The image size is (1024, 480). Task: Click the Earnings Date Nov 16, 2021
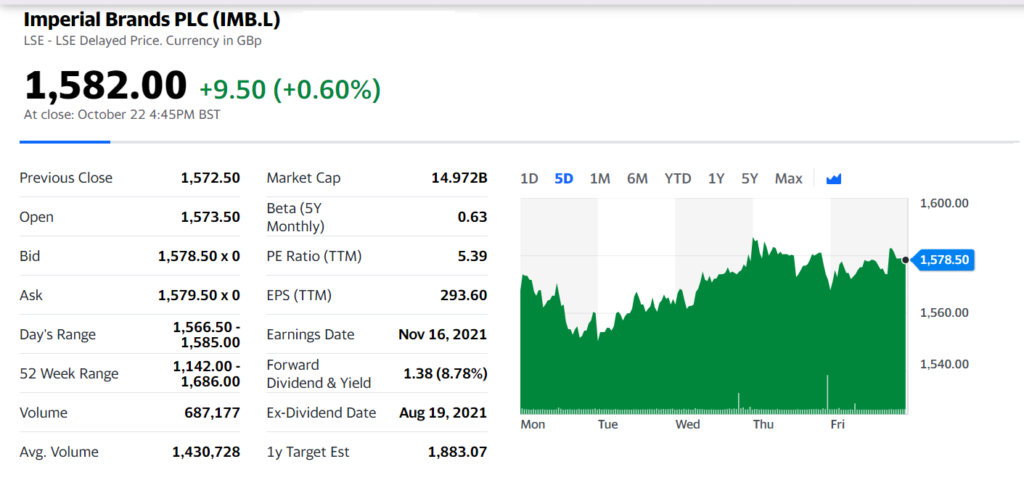(443, 334)
